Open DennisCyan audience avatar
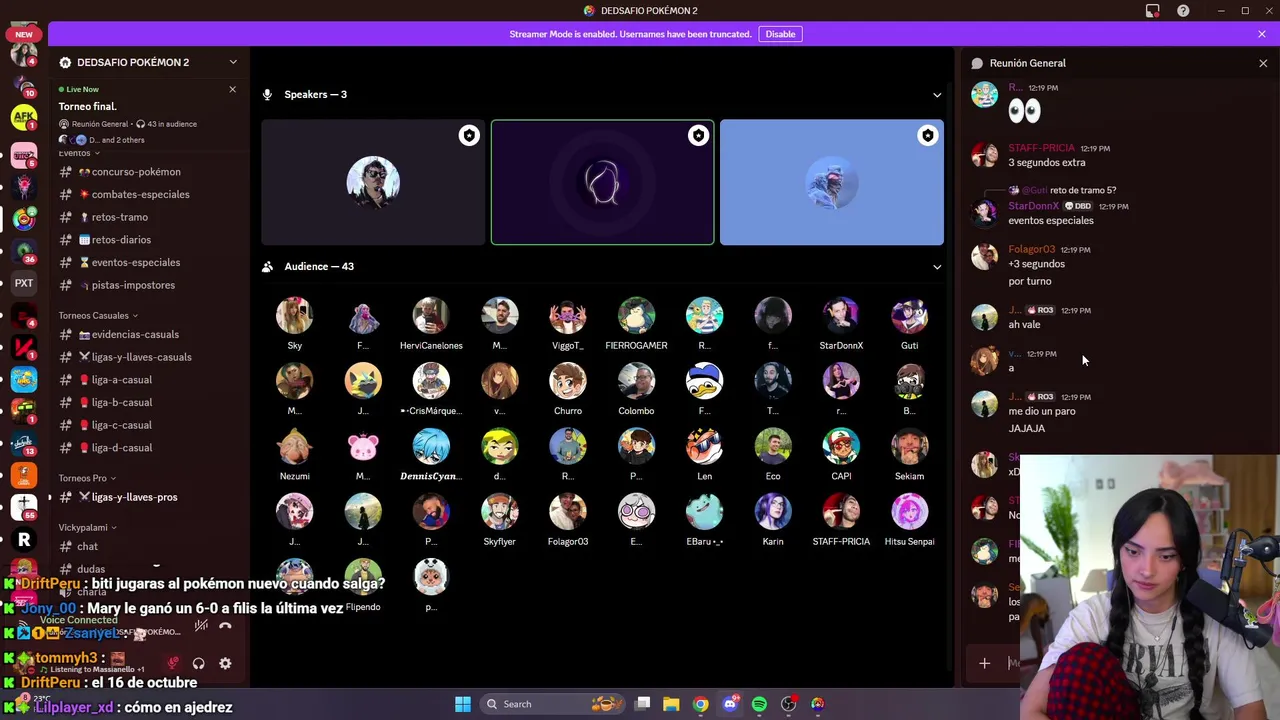 coord(431,447)
